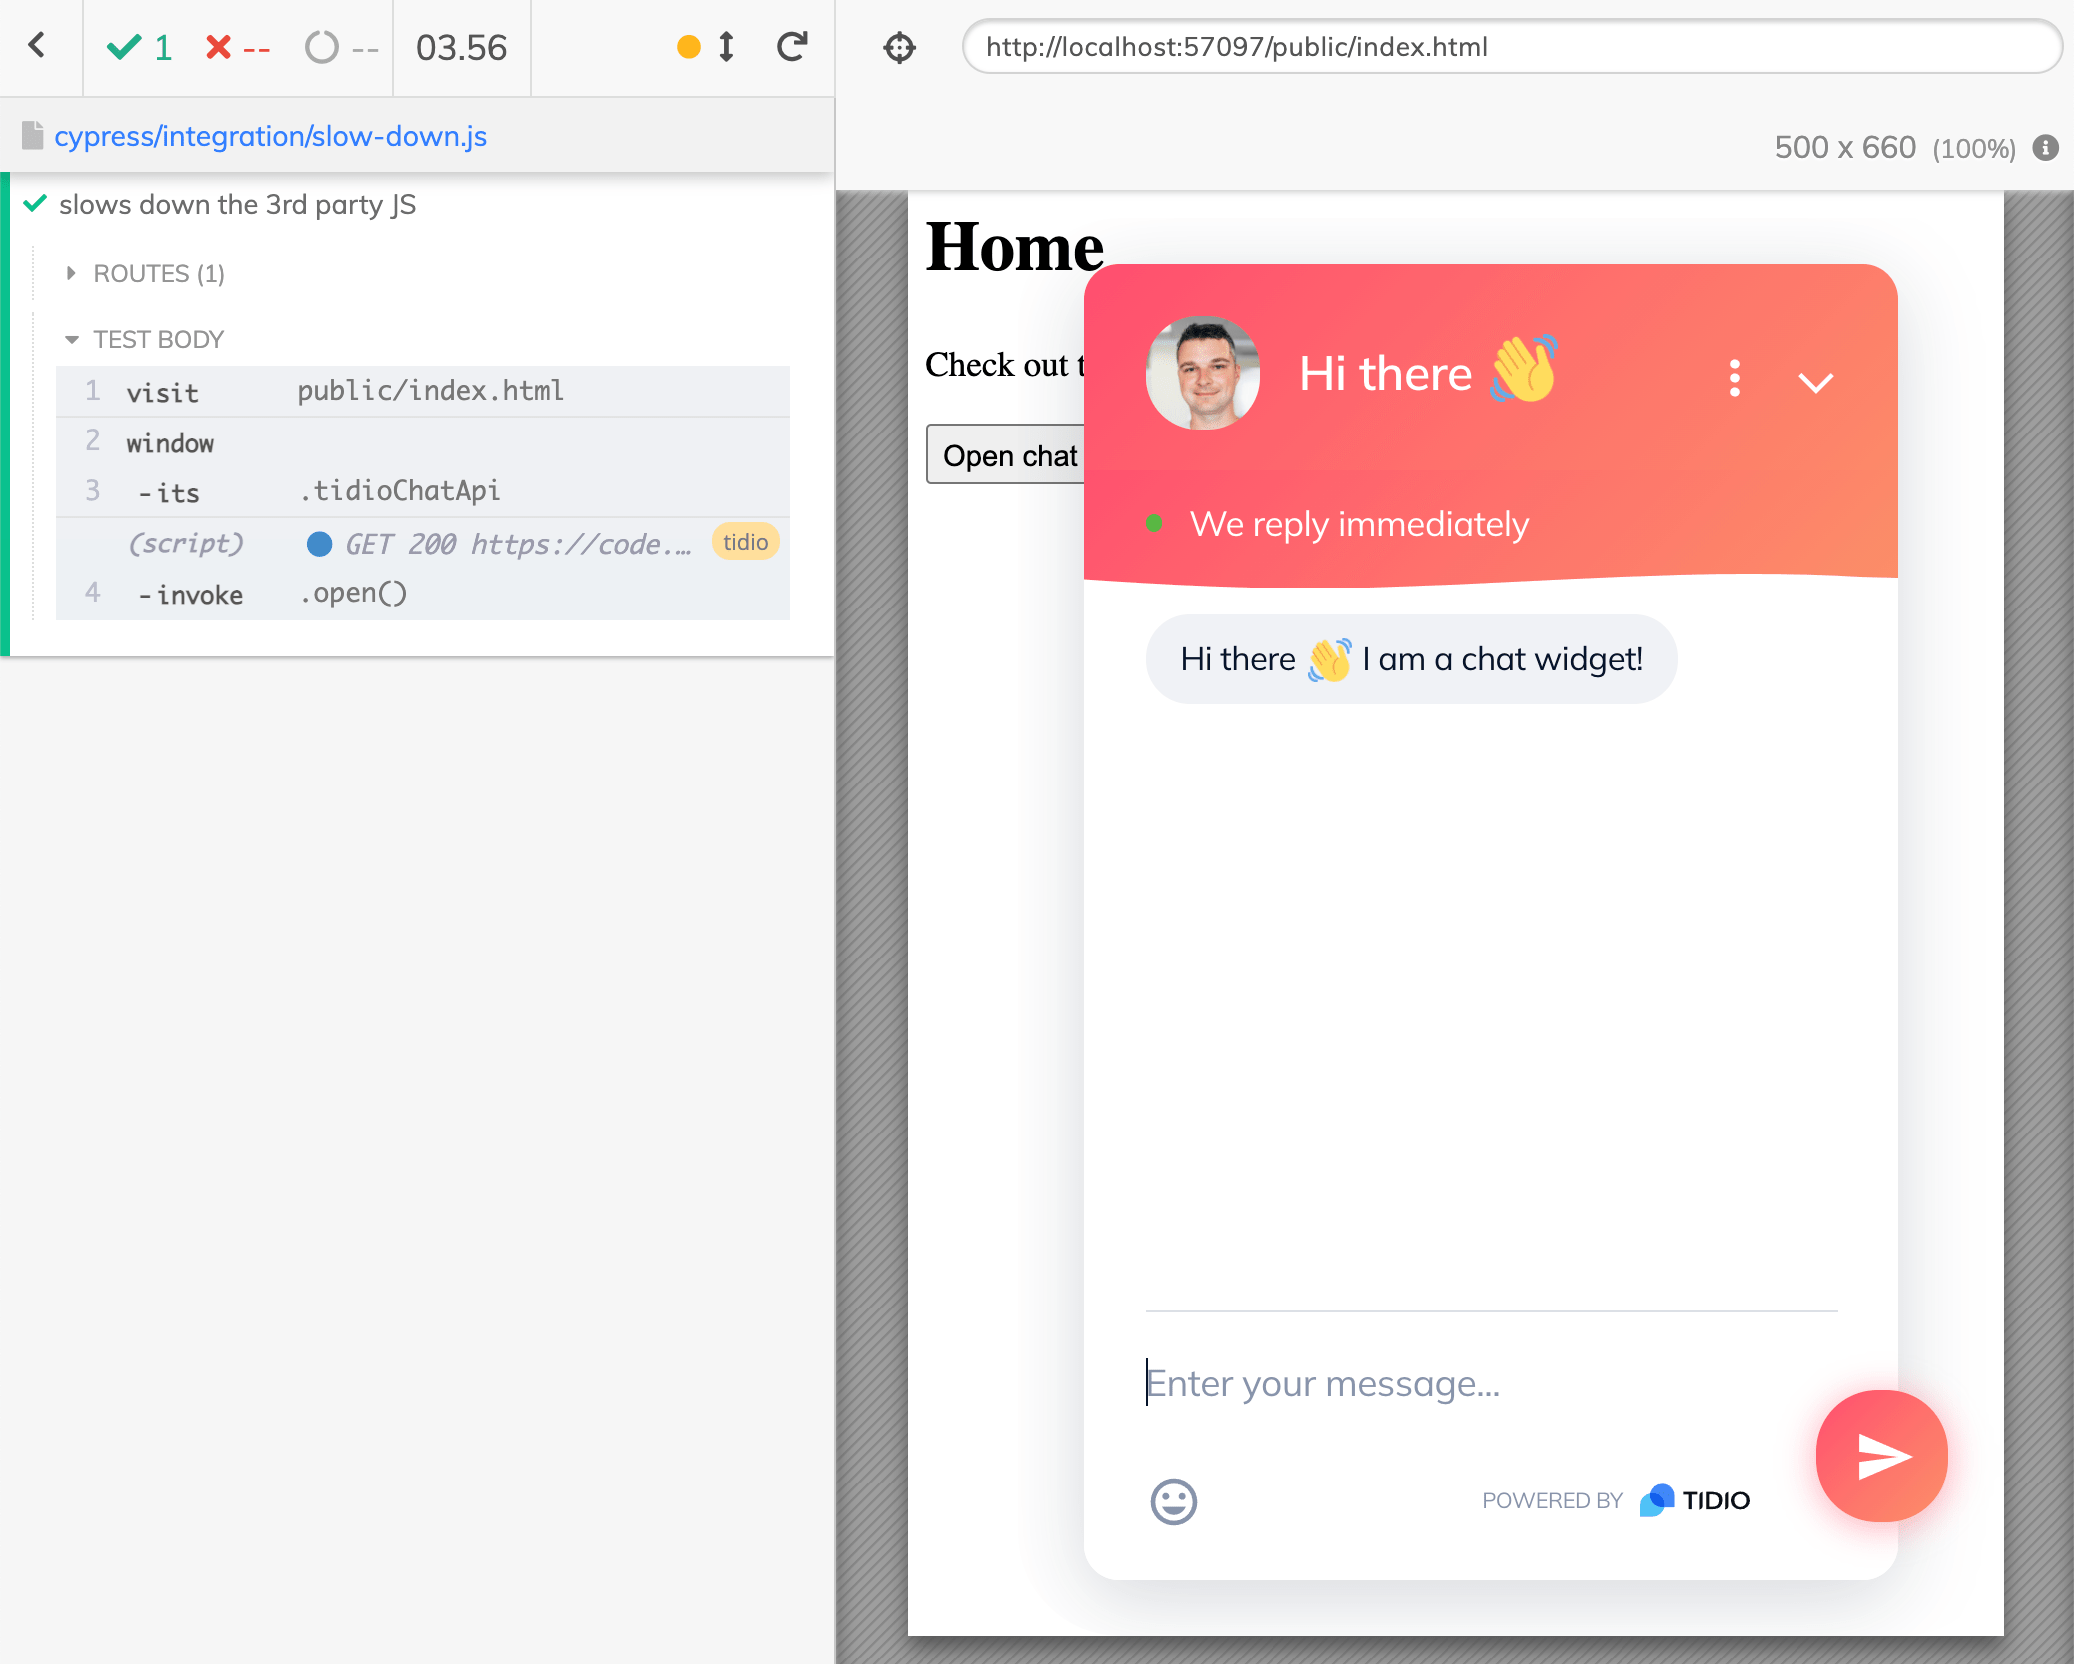This screenshot has height=1664, width=2074.
Task: Open cypress/integration/slow-down.js file link
Action: [270, 136]
